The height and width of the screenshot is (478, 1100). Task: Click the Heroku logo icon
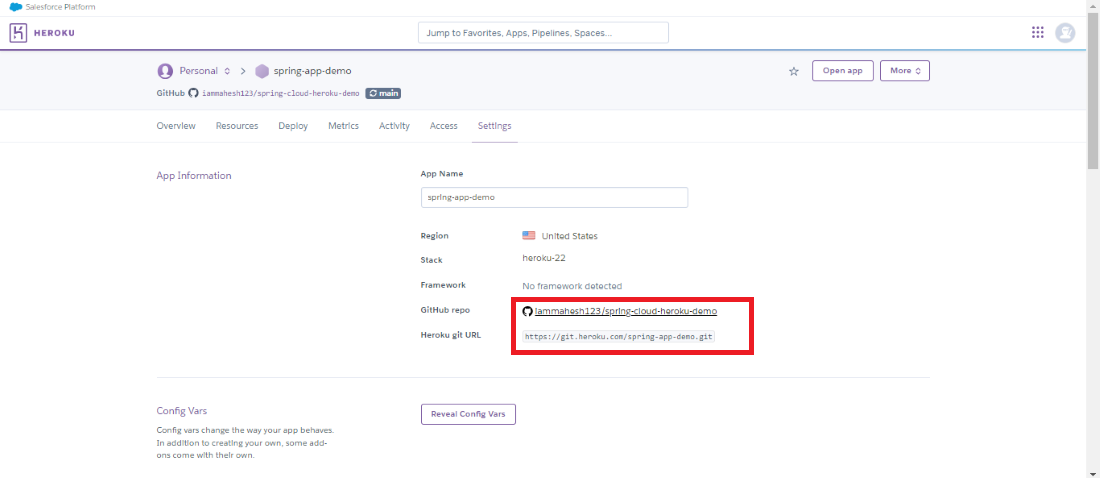[x=18, y=33]
